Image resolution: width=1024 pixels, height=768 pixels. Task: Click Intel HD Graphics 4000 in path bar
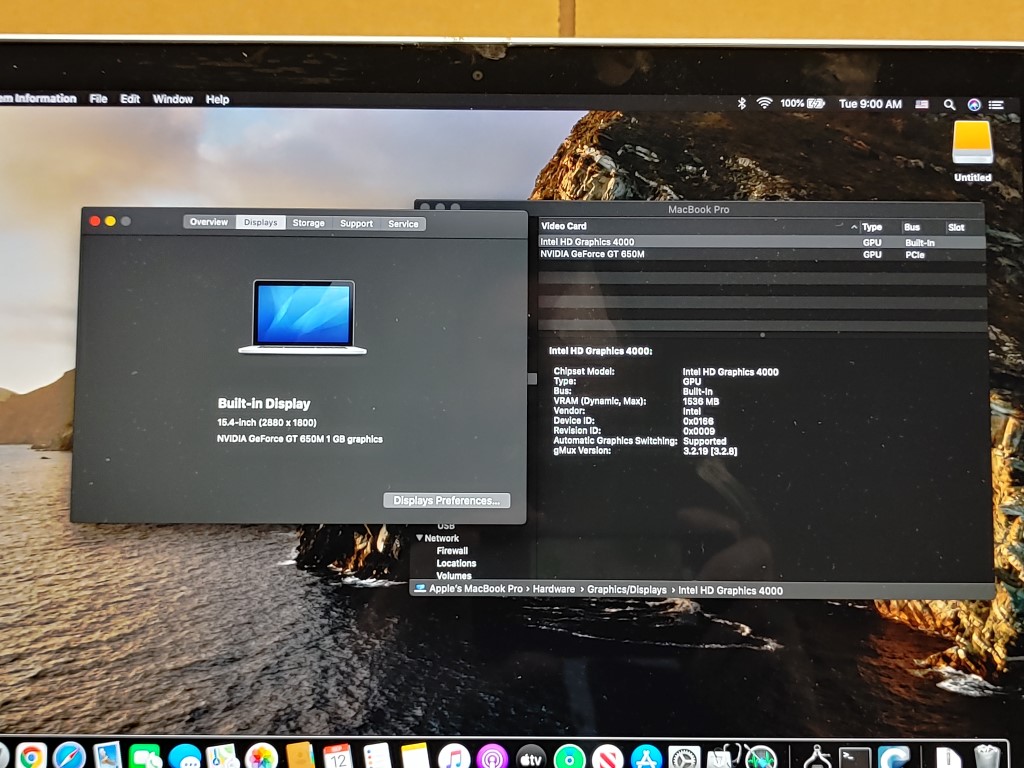coord(730,590)
